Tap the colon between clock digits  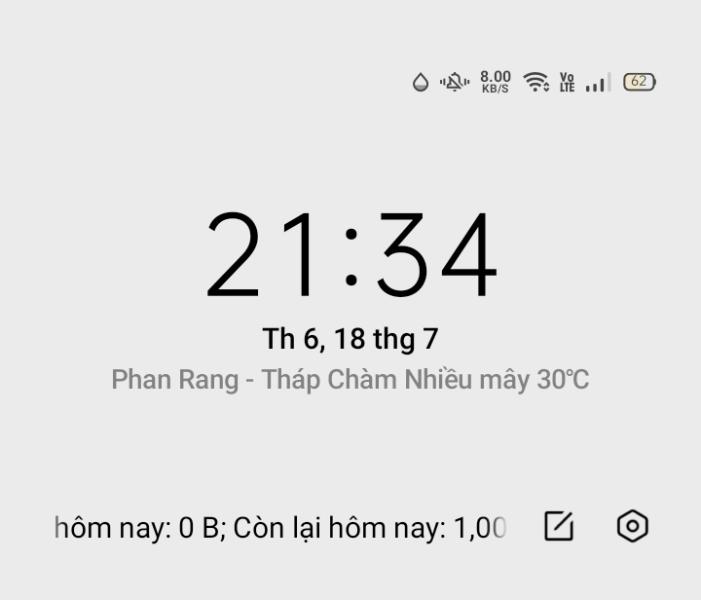point(351,257)
